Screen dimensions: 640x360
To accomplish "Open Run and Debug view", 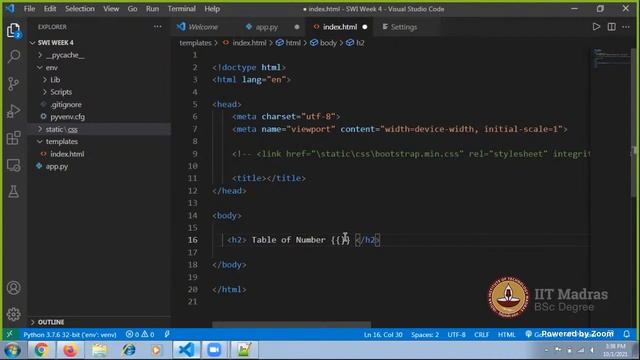I will point(13,111).
